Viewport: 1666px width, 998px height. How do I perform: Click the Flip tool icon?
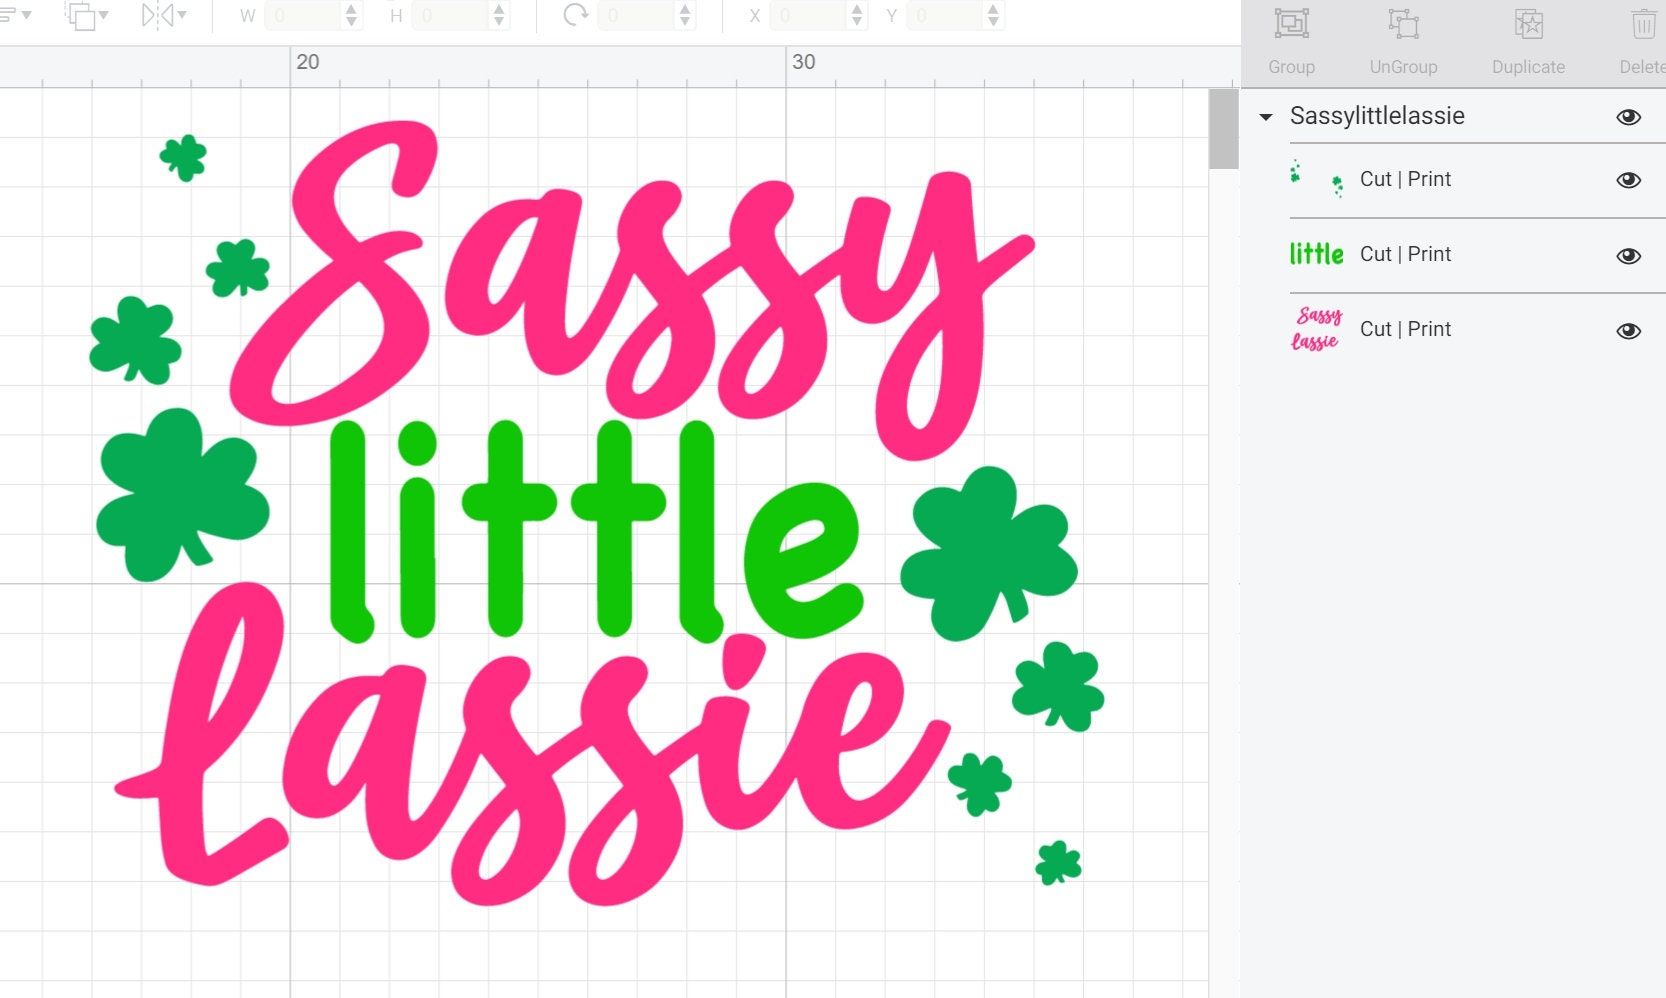[x=158, y=15]
